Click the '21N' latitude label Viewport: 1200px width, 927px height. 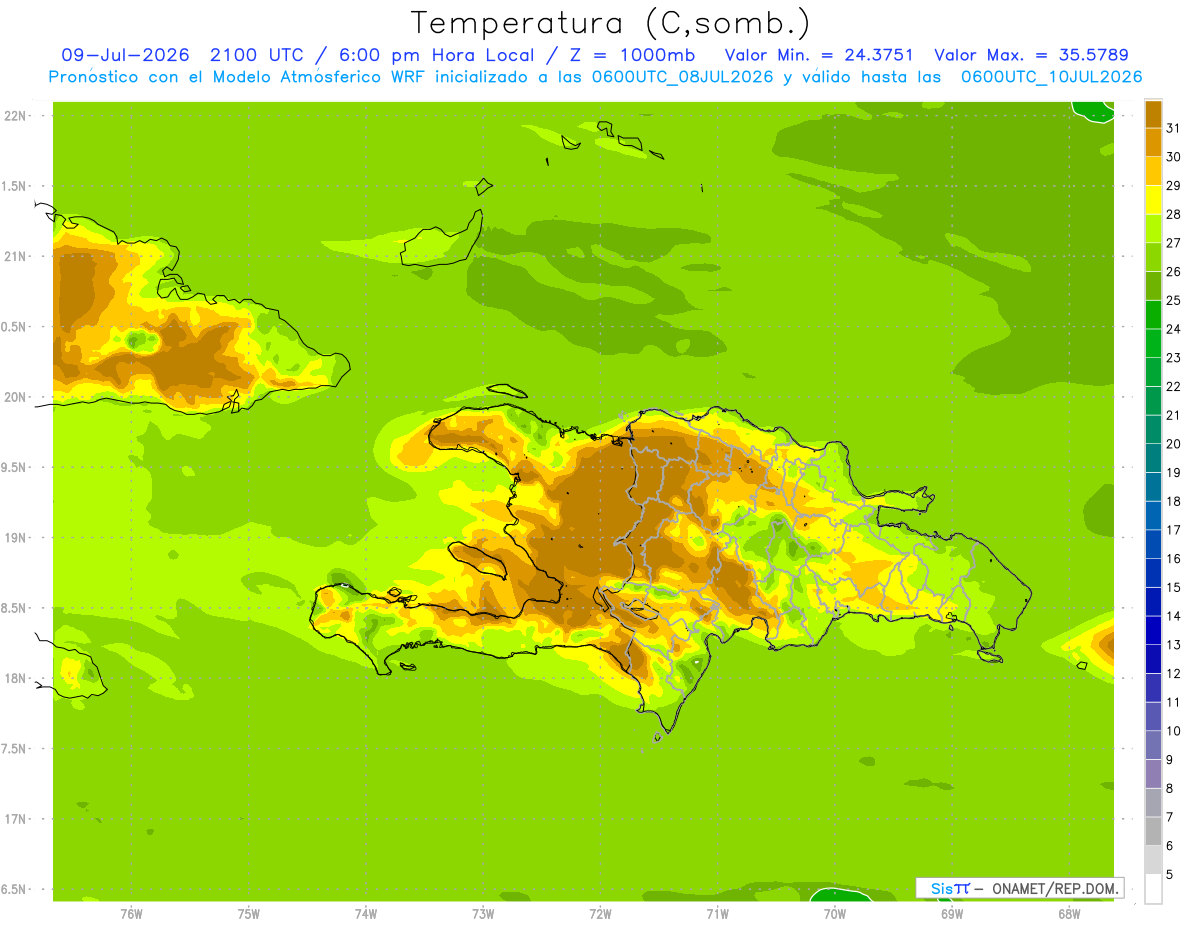pyautogui.click(x=15, y=256)
